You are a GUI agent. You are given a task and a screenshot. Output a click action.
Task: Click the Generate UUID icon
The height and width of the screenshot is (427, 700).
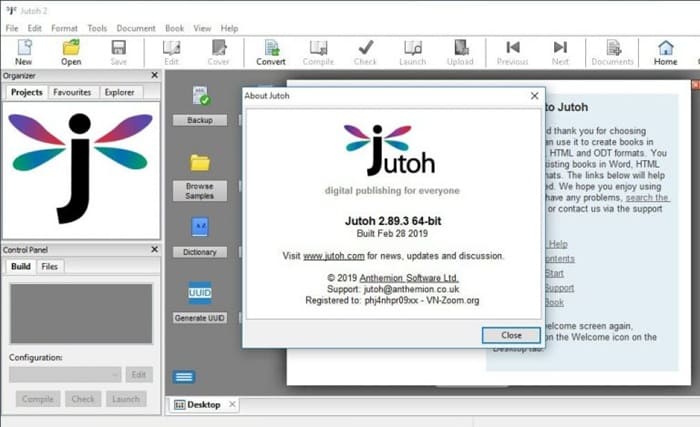200,293
